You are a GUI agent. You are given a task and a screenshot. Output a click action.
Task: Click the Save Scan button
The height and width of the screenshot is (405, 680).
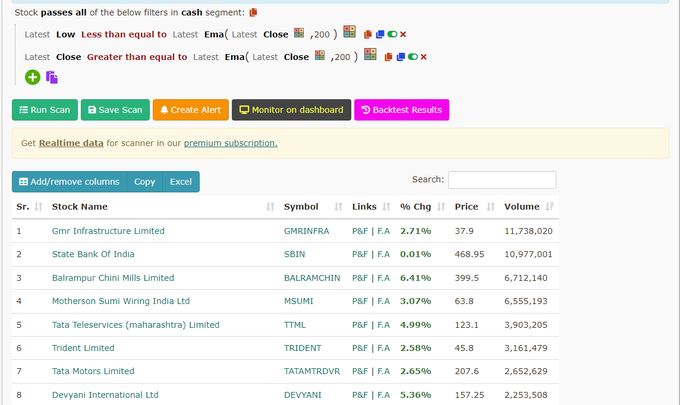click(x=115, y=110)
